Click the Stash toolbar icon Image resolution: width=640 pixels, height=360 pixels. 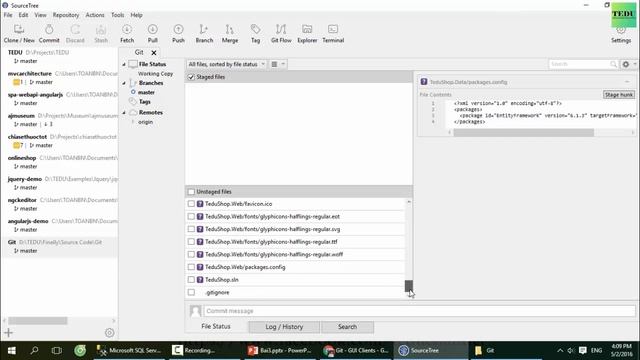point(101,33)
